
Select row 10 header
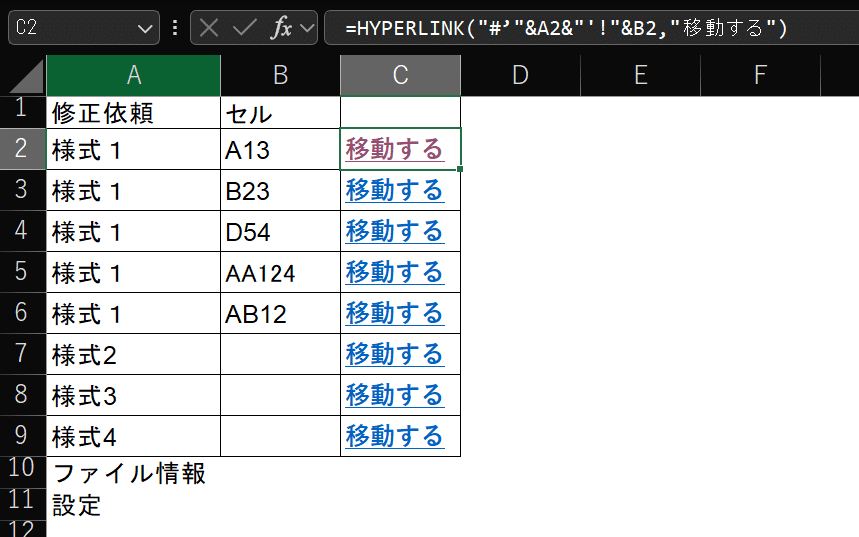[23, 472]
